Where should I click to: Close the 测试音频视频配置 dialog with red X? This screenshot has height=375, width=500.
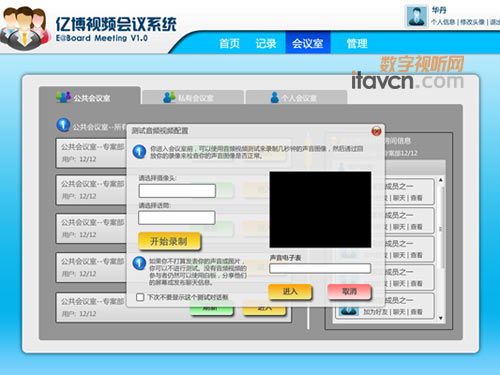376,131
